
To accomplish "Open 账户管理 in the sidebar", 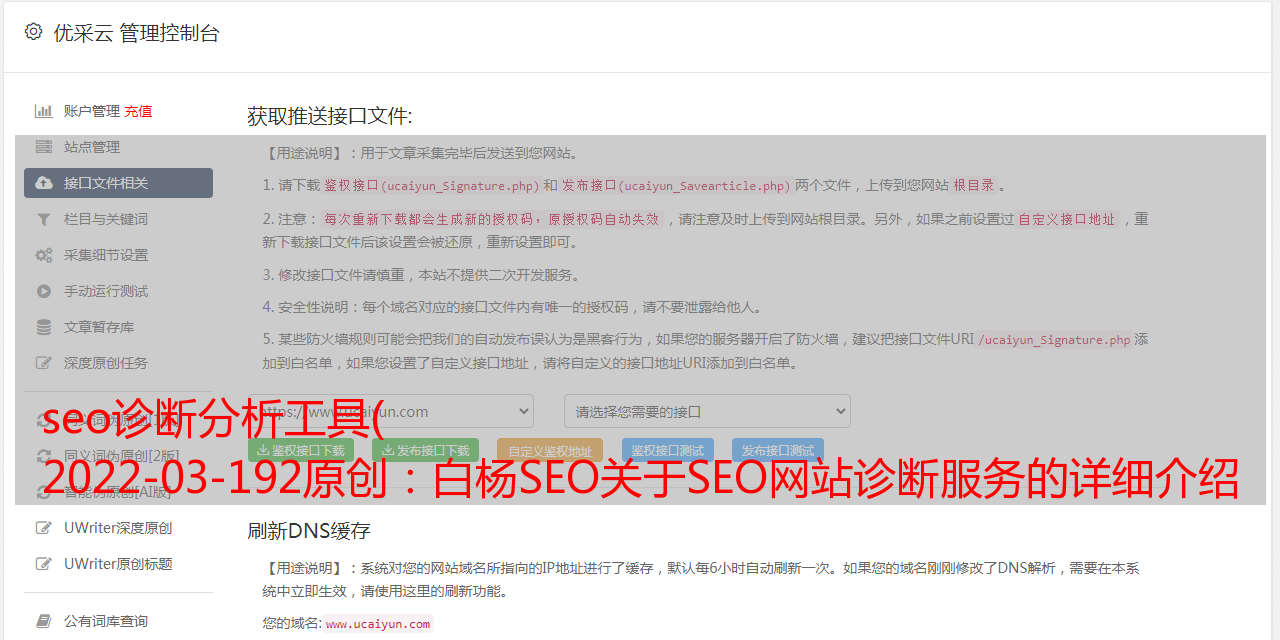I will click(x=92, y=111).
